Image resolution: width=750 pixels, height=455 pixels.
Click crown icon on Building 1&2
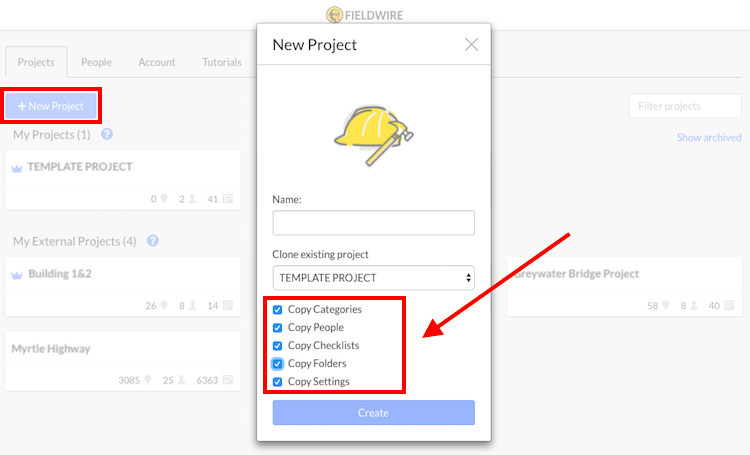17,275
